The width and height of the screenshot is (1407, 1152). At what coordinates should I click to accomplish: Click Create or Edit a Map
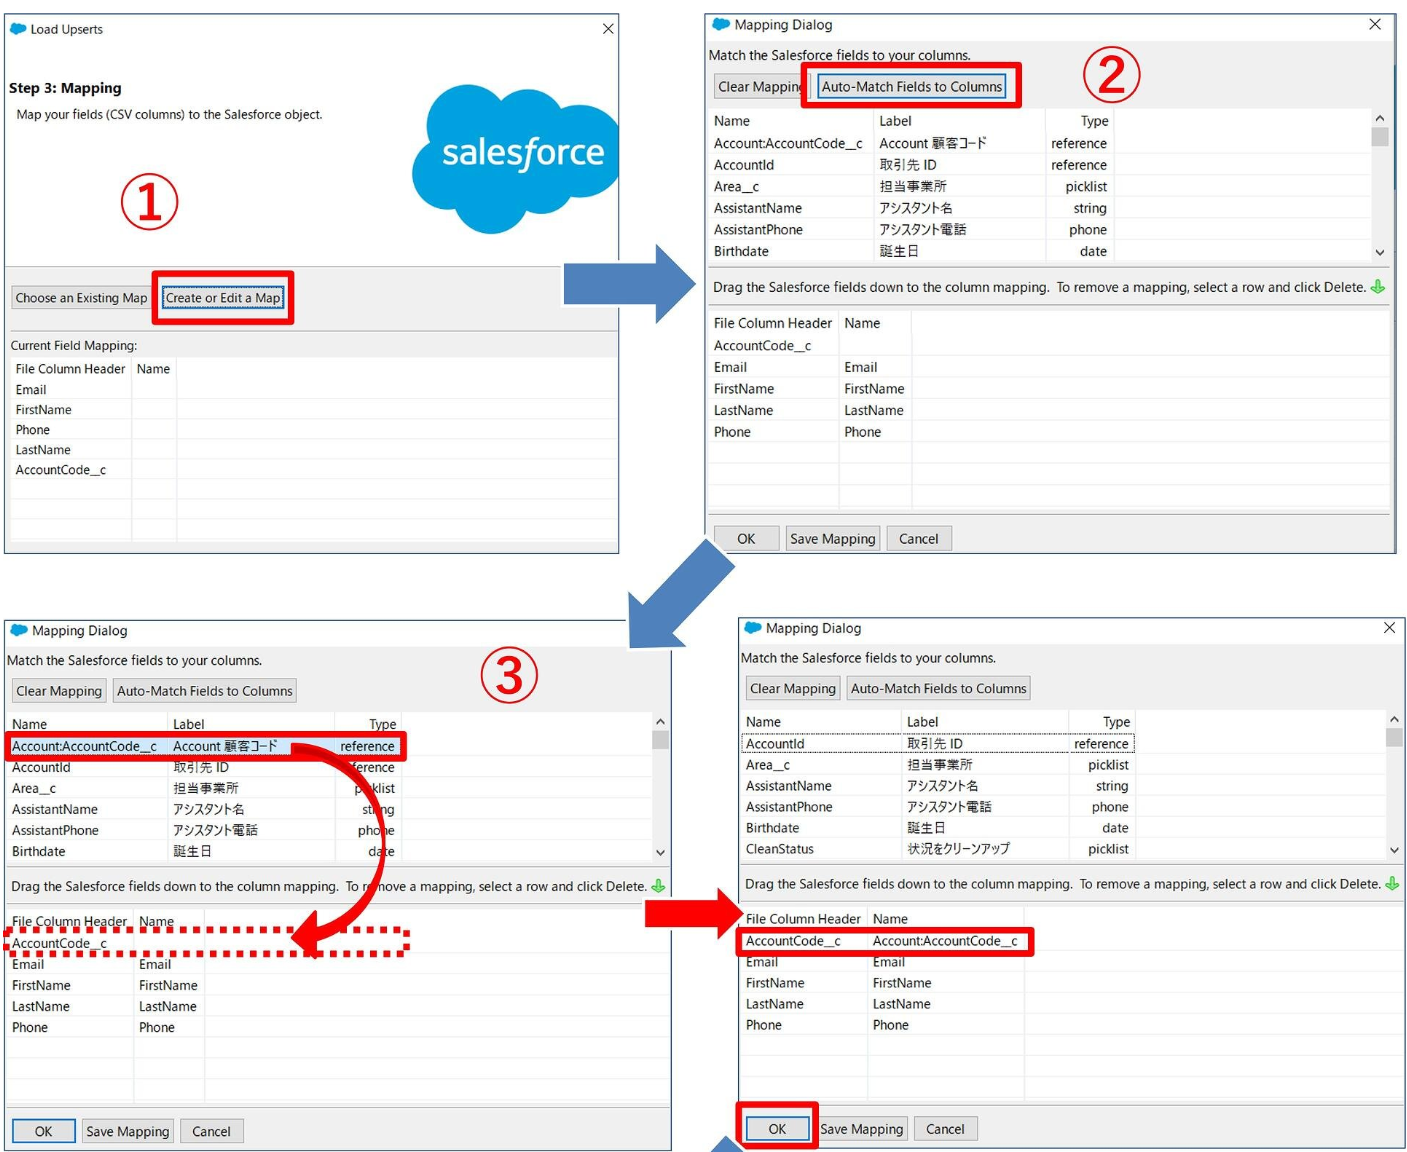(x=222, y=297)
